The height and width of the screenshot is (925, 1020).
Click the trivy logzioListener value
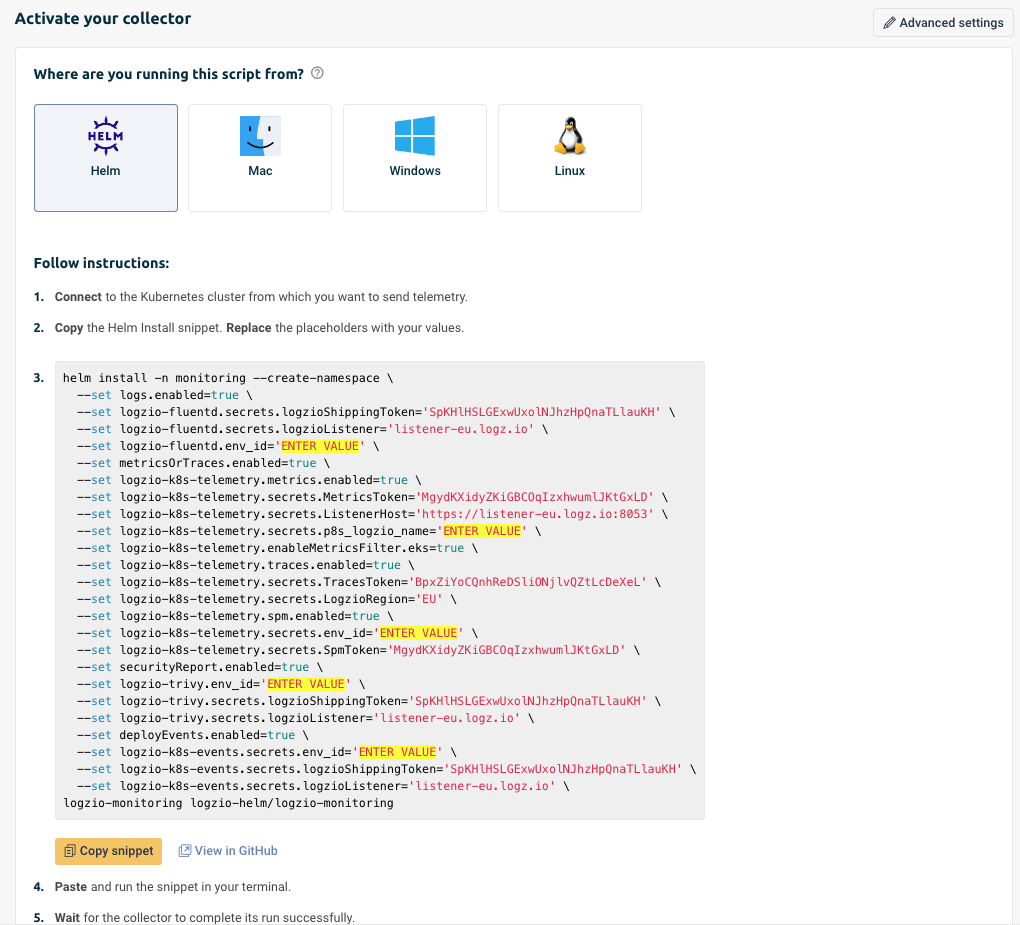(x=447, y=718)
